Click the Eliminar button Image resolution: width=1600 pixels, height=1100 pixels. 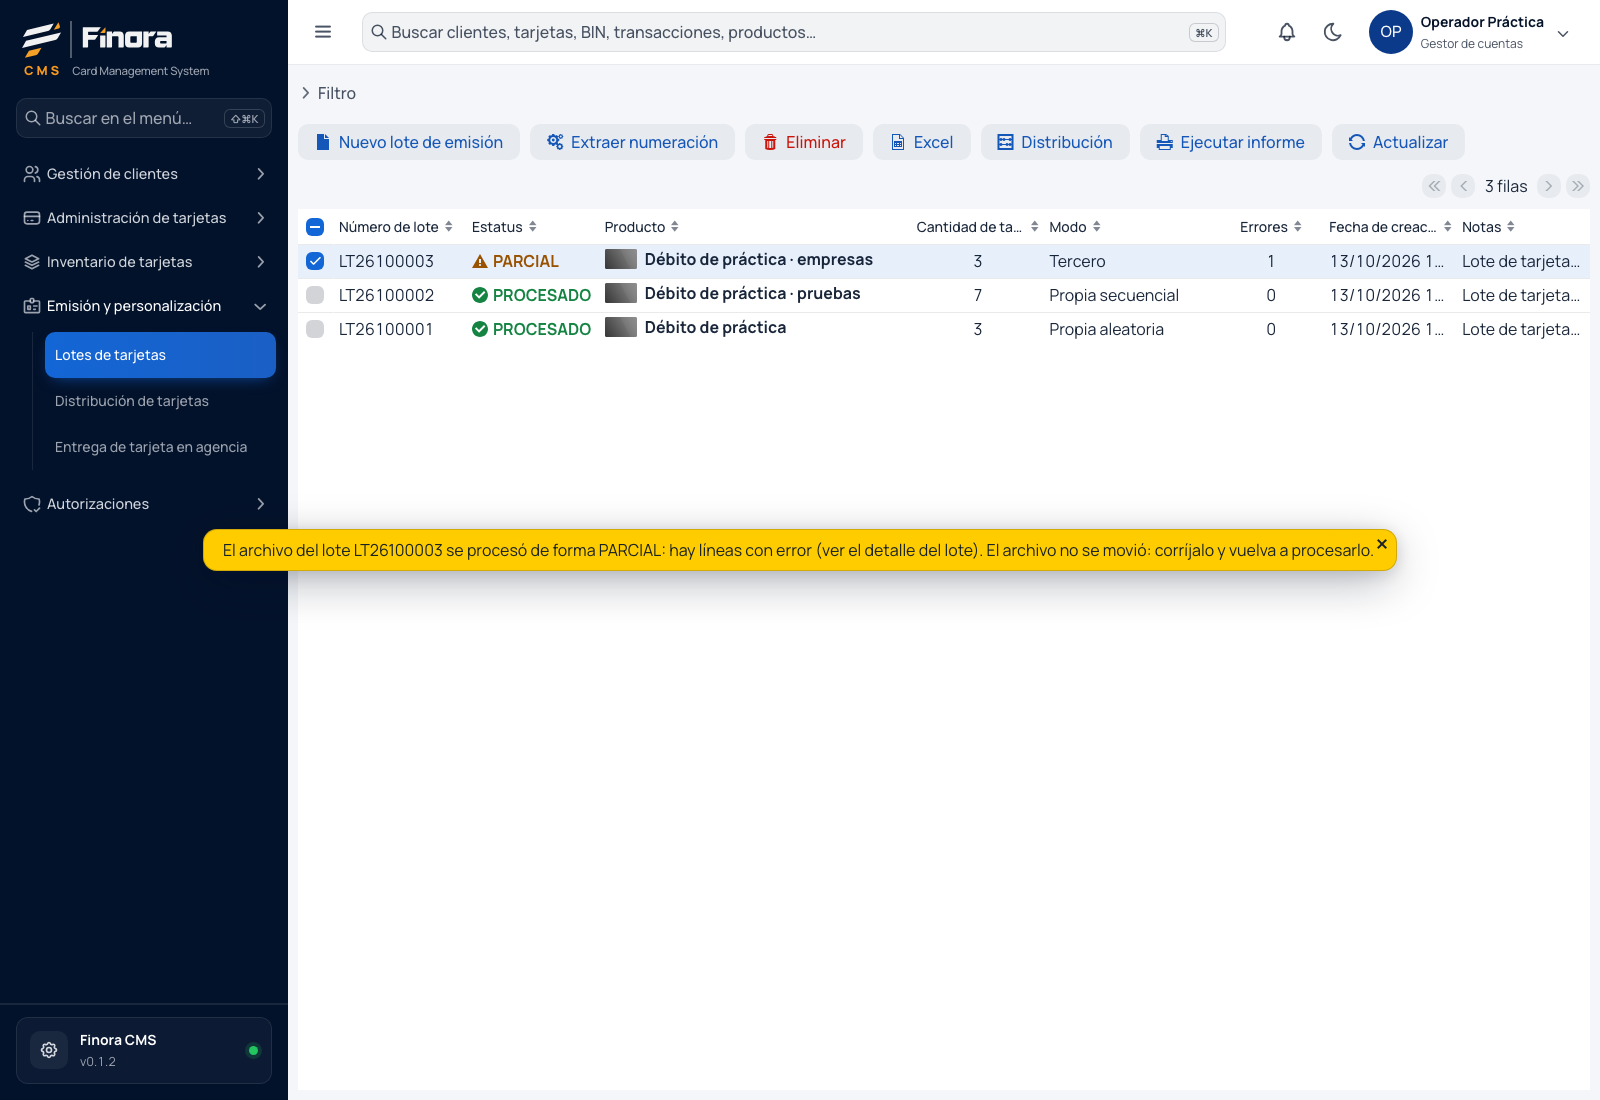pyautogui.click(x=804, y=142)
